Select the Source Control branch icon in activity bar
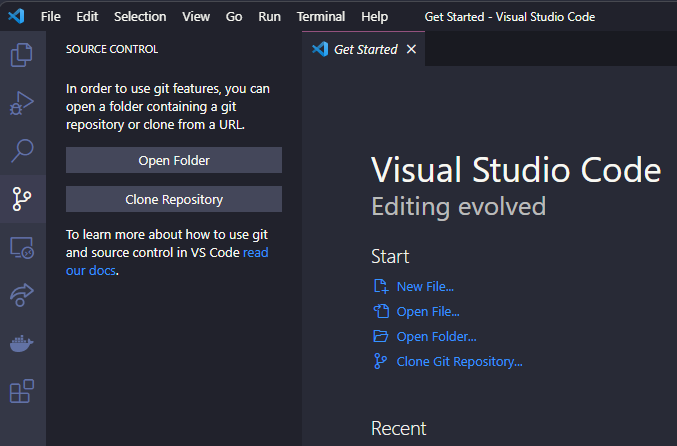The image size is (677, 446). coord(22,198)
